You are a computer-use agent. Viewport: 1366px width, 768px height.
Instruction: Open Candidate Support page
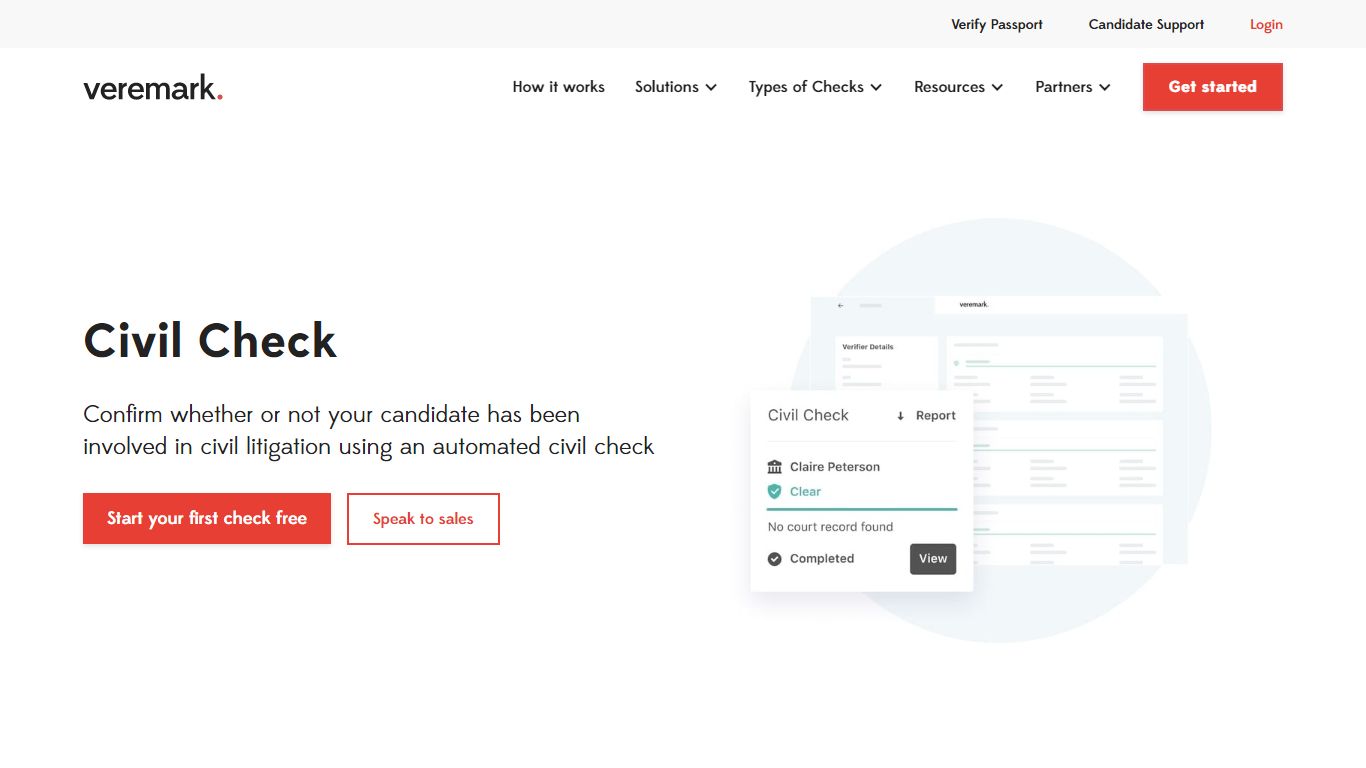coord(1146,24)
